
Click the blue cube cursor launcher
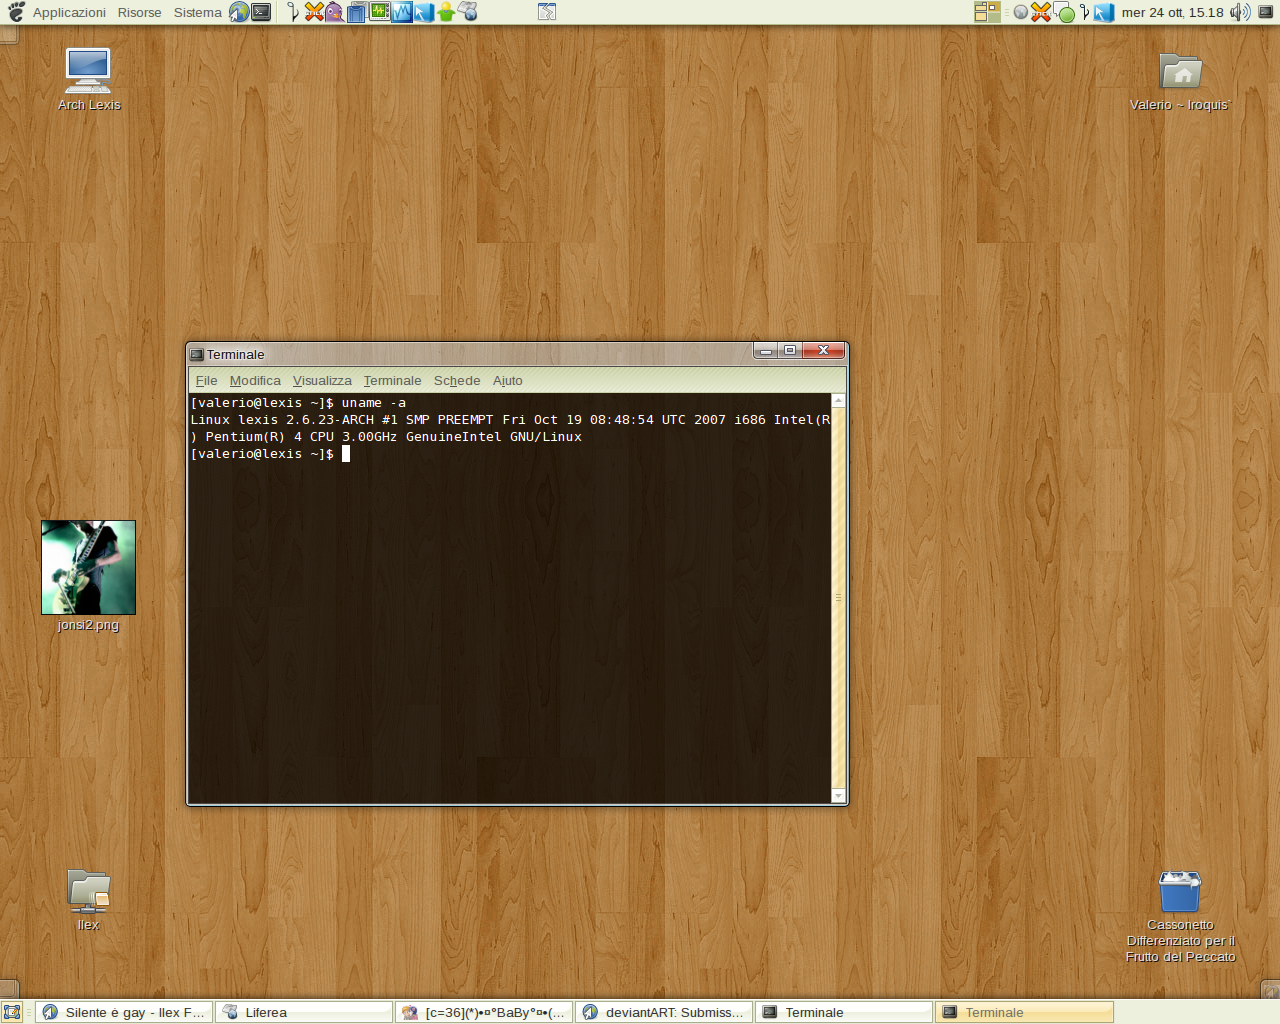tap(424, 12)
